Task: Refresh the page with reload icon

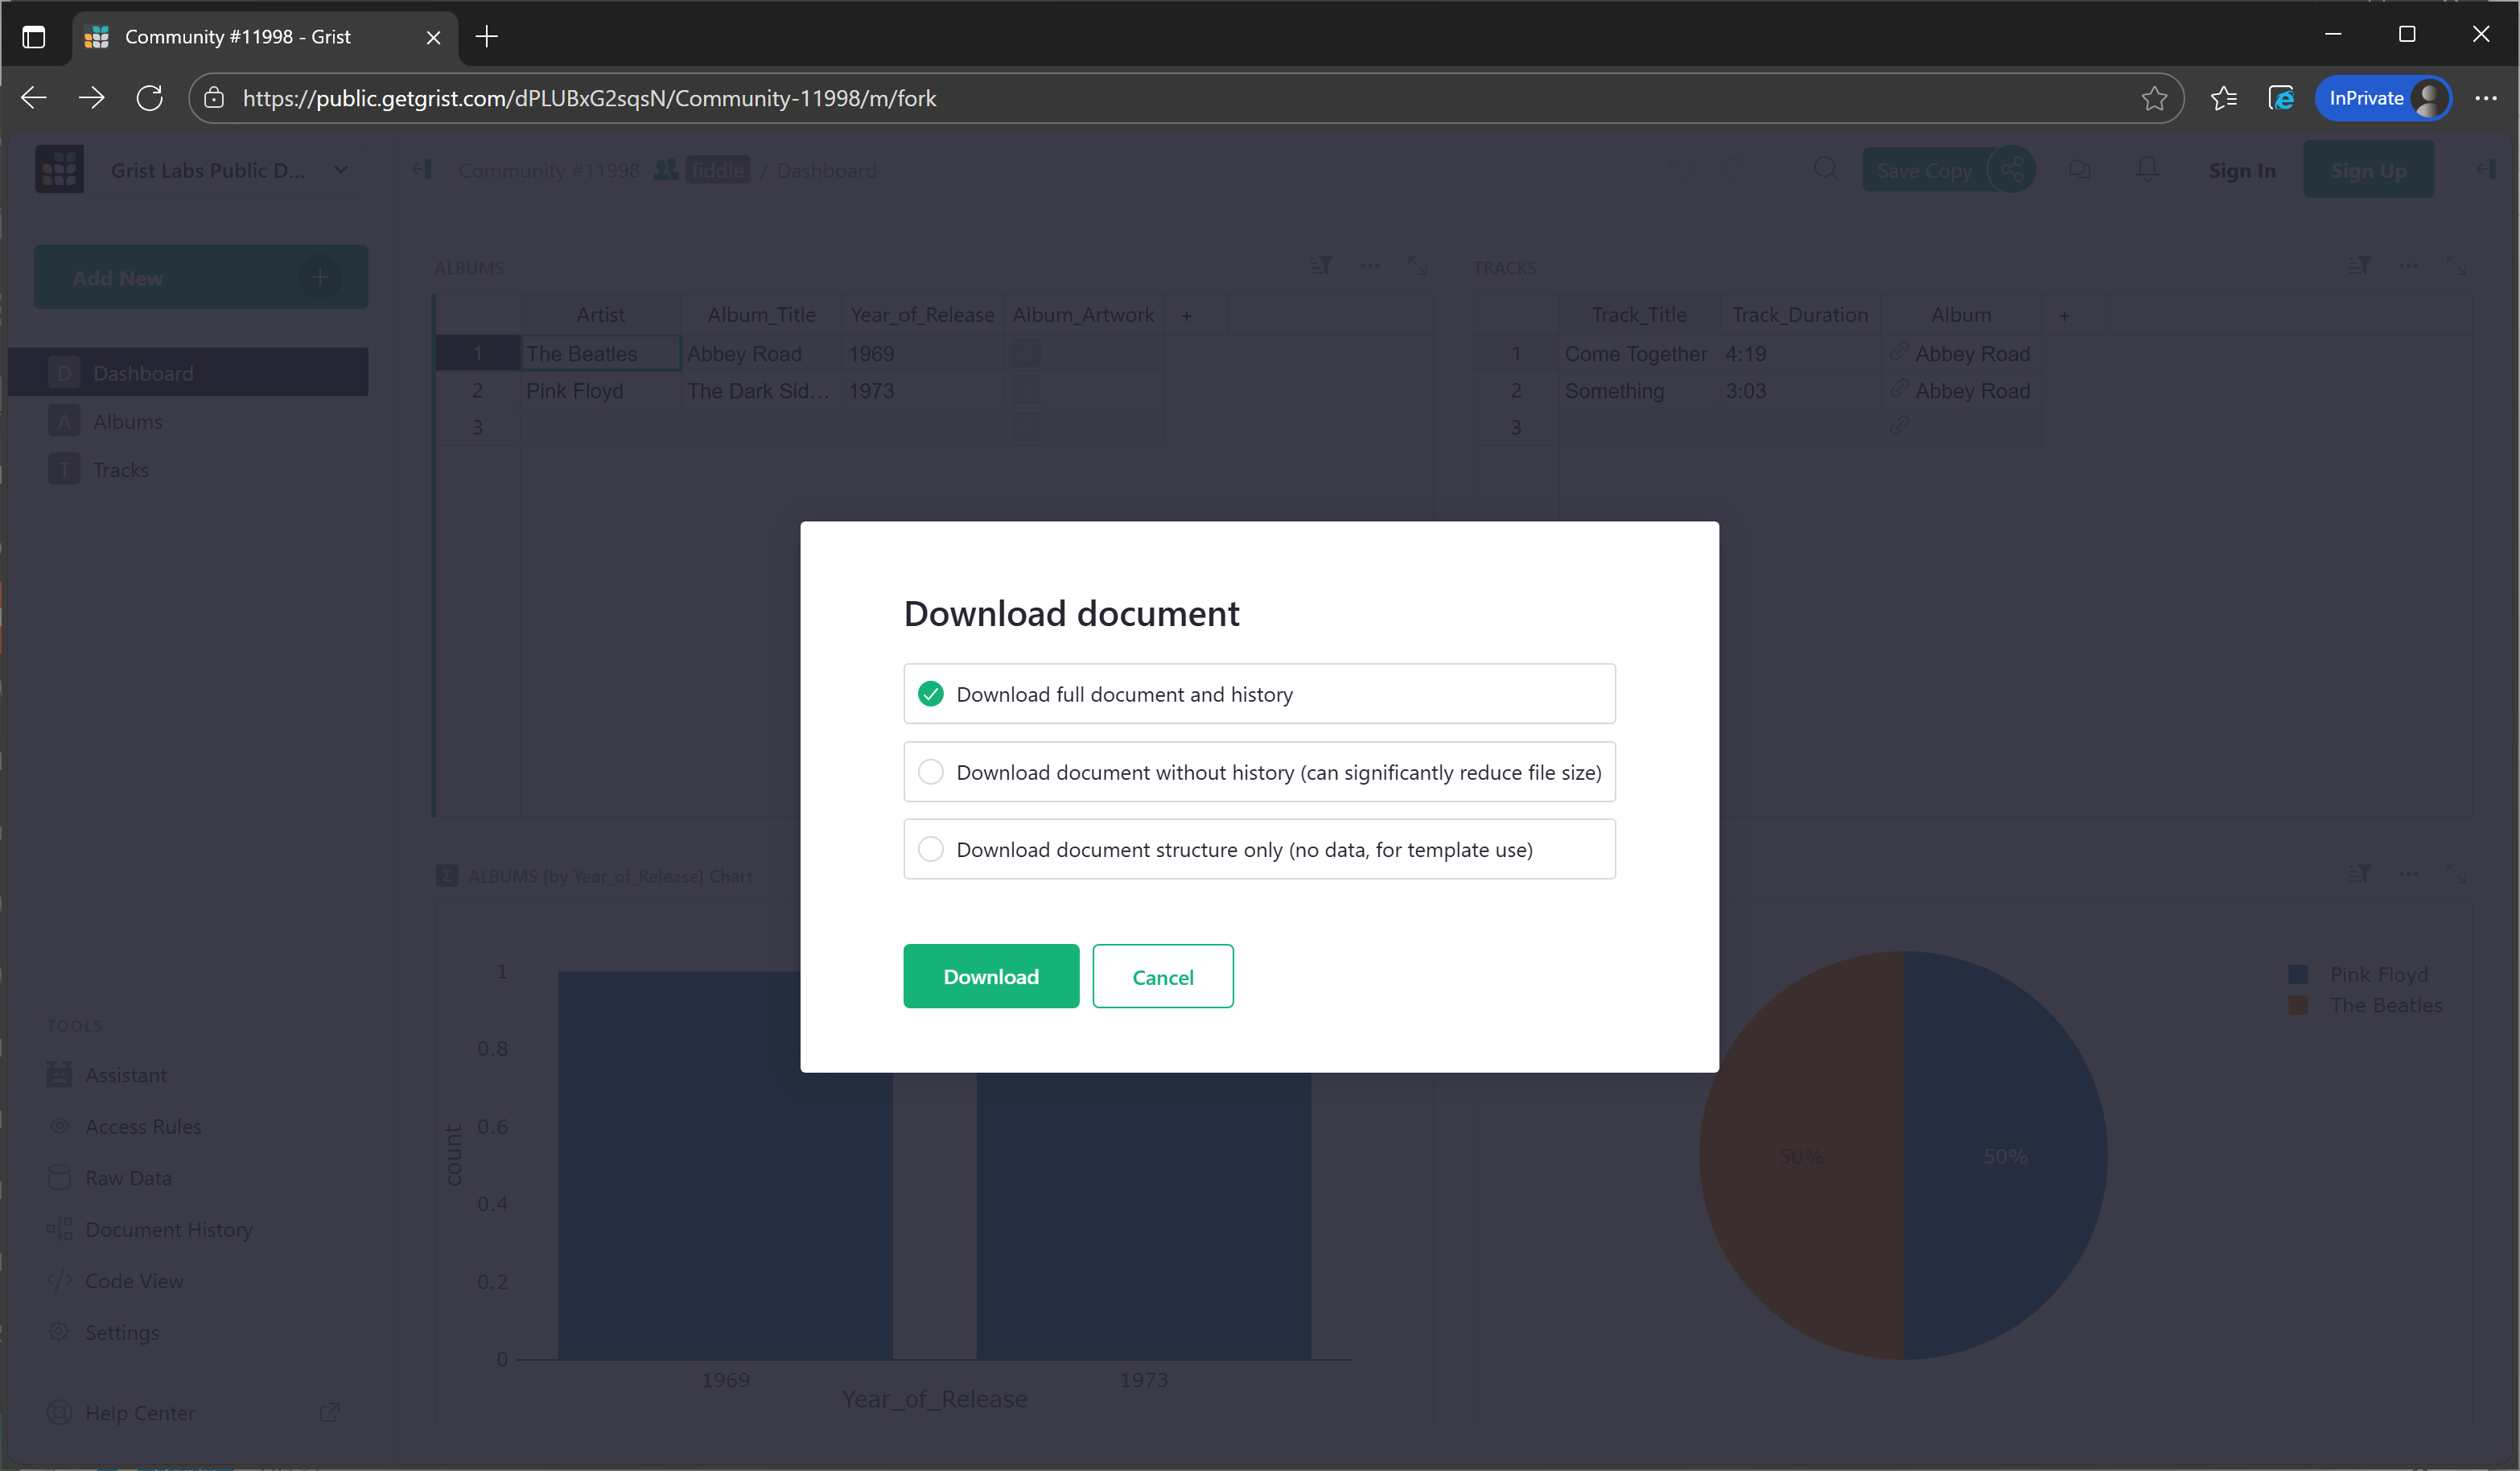Action: [x=150, y=98]
